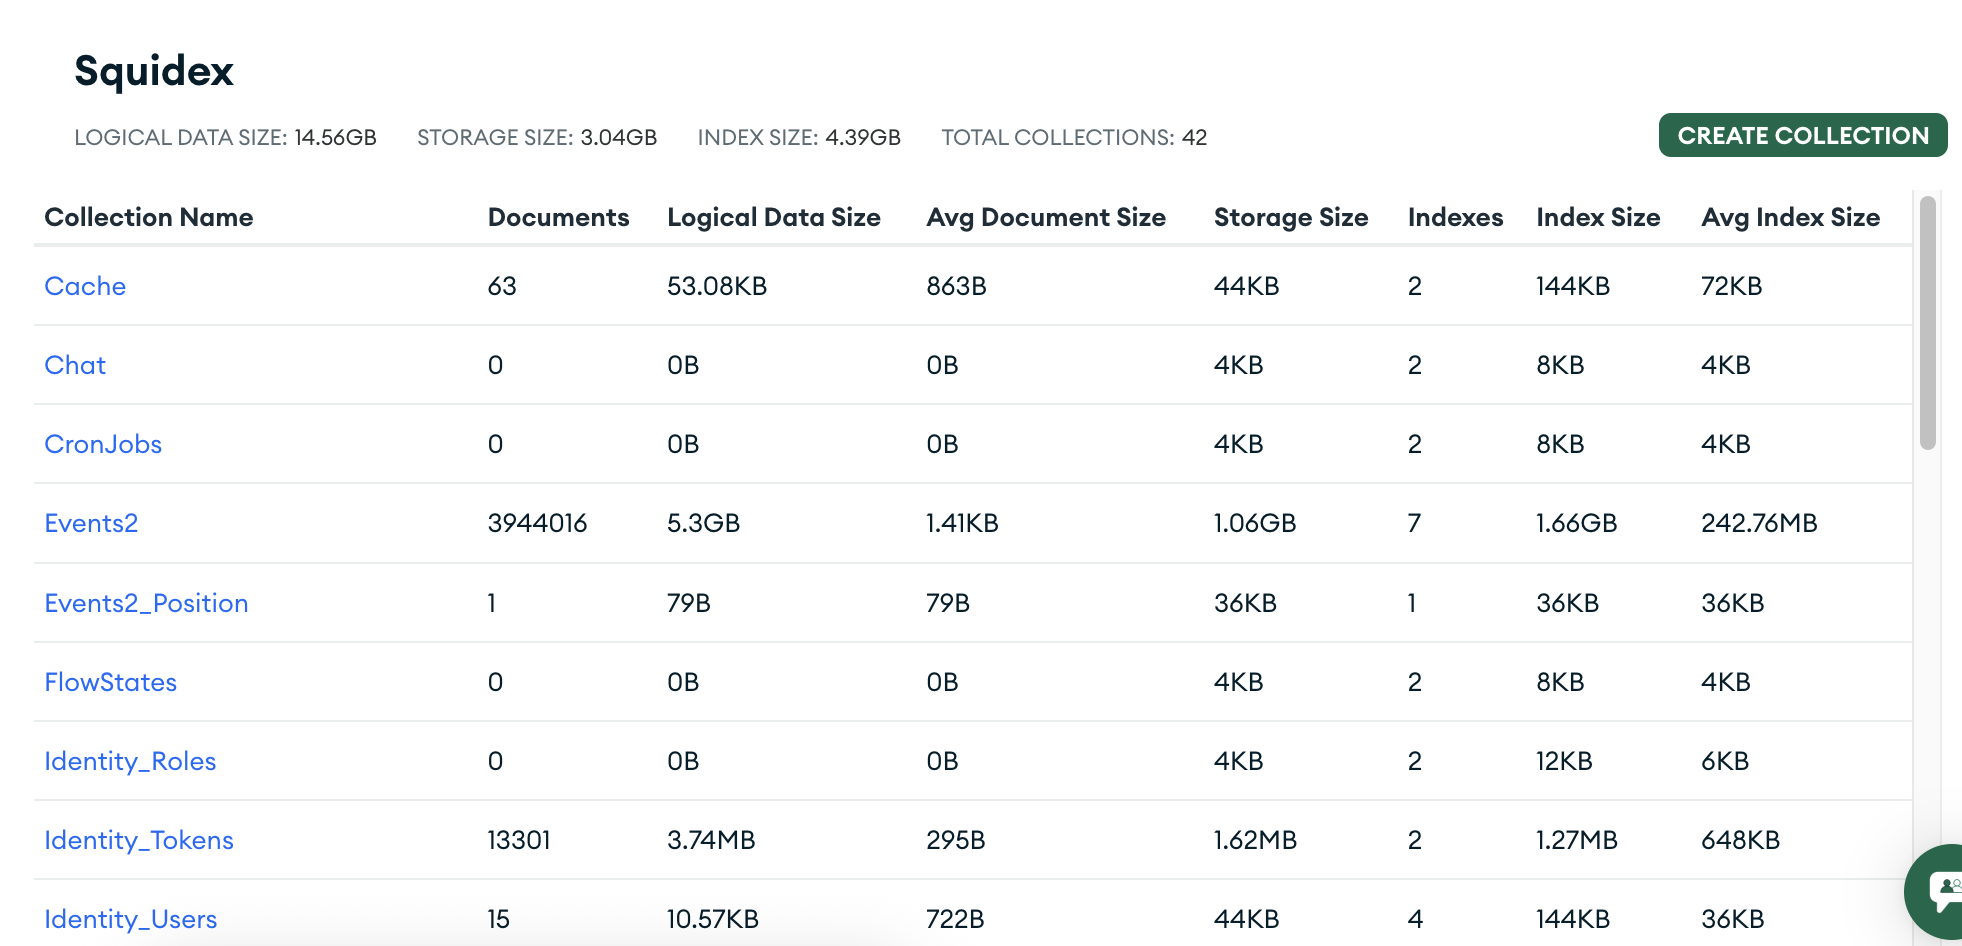This screenshot has height=946, width=1962.
Task: Click the 1.27MB index size value
Action: pyautogui.click(x=1577, y=840)
